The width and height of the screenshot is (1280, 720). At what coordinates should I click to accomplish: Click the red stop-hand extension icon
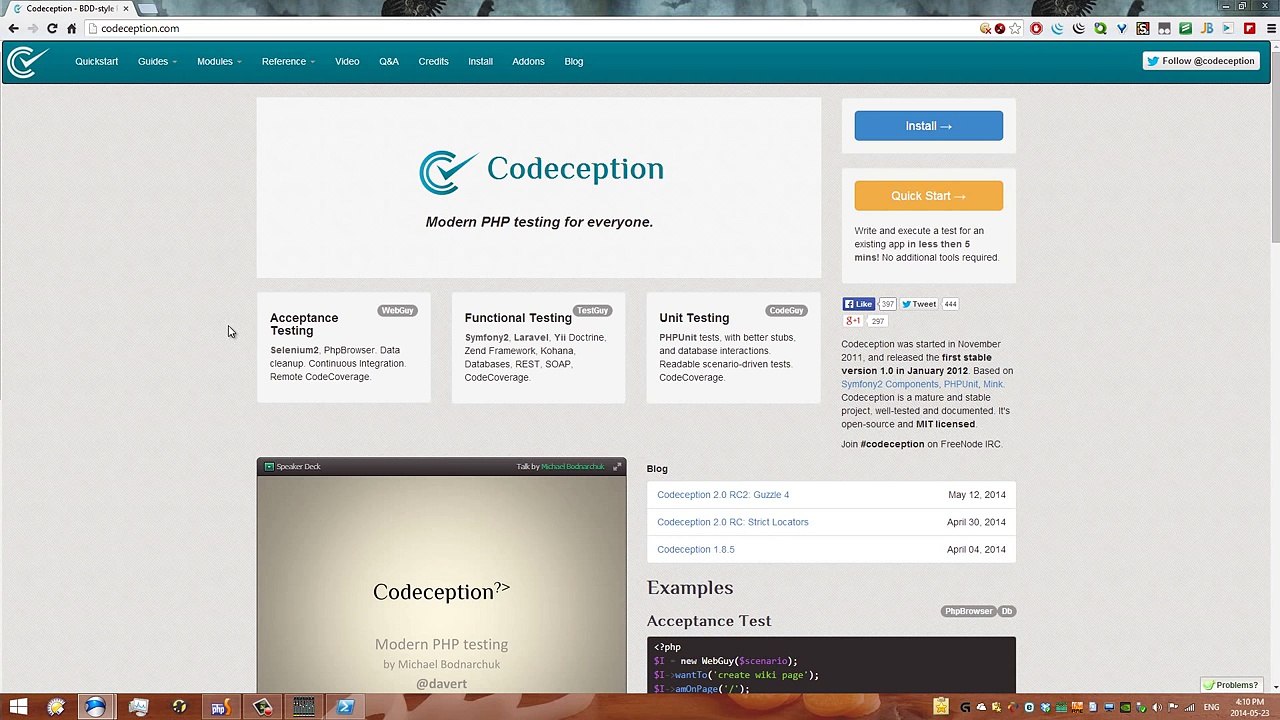coord(1036,29)
